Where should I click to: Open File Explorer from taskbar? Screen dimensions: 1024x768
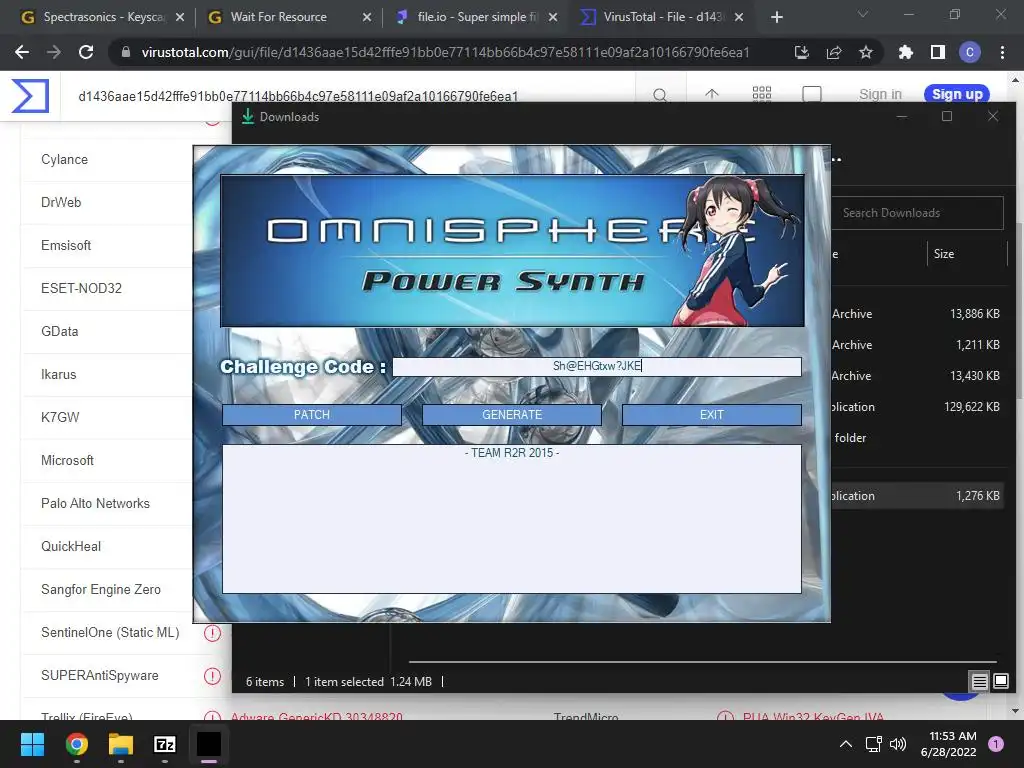[x=121, y=744]
